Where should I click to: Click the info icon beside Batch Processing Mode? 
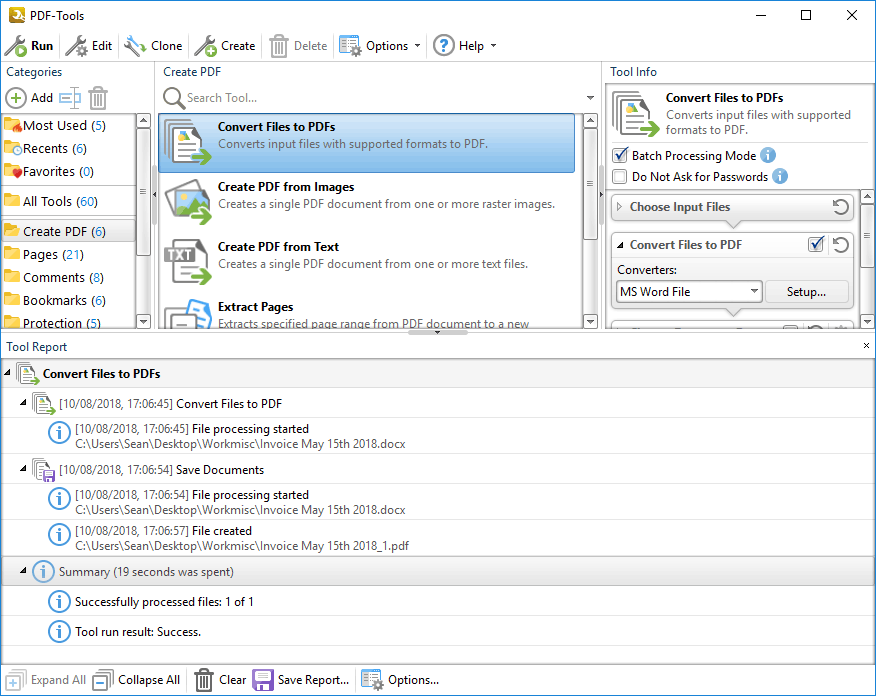click(x=768, y=156)
